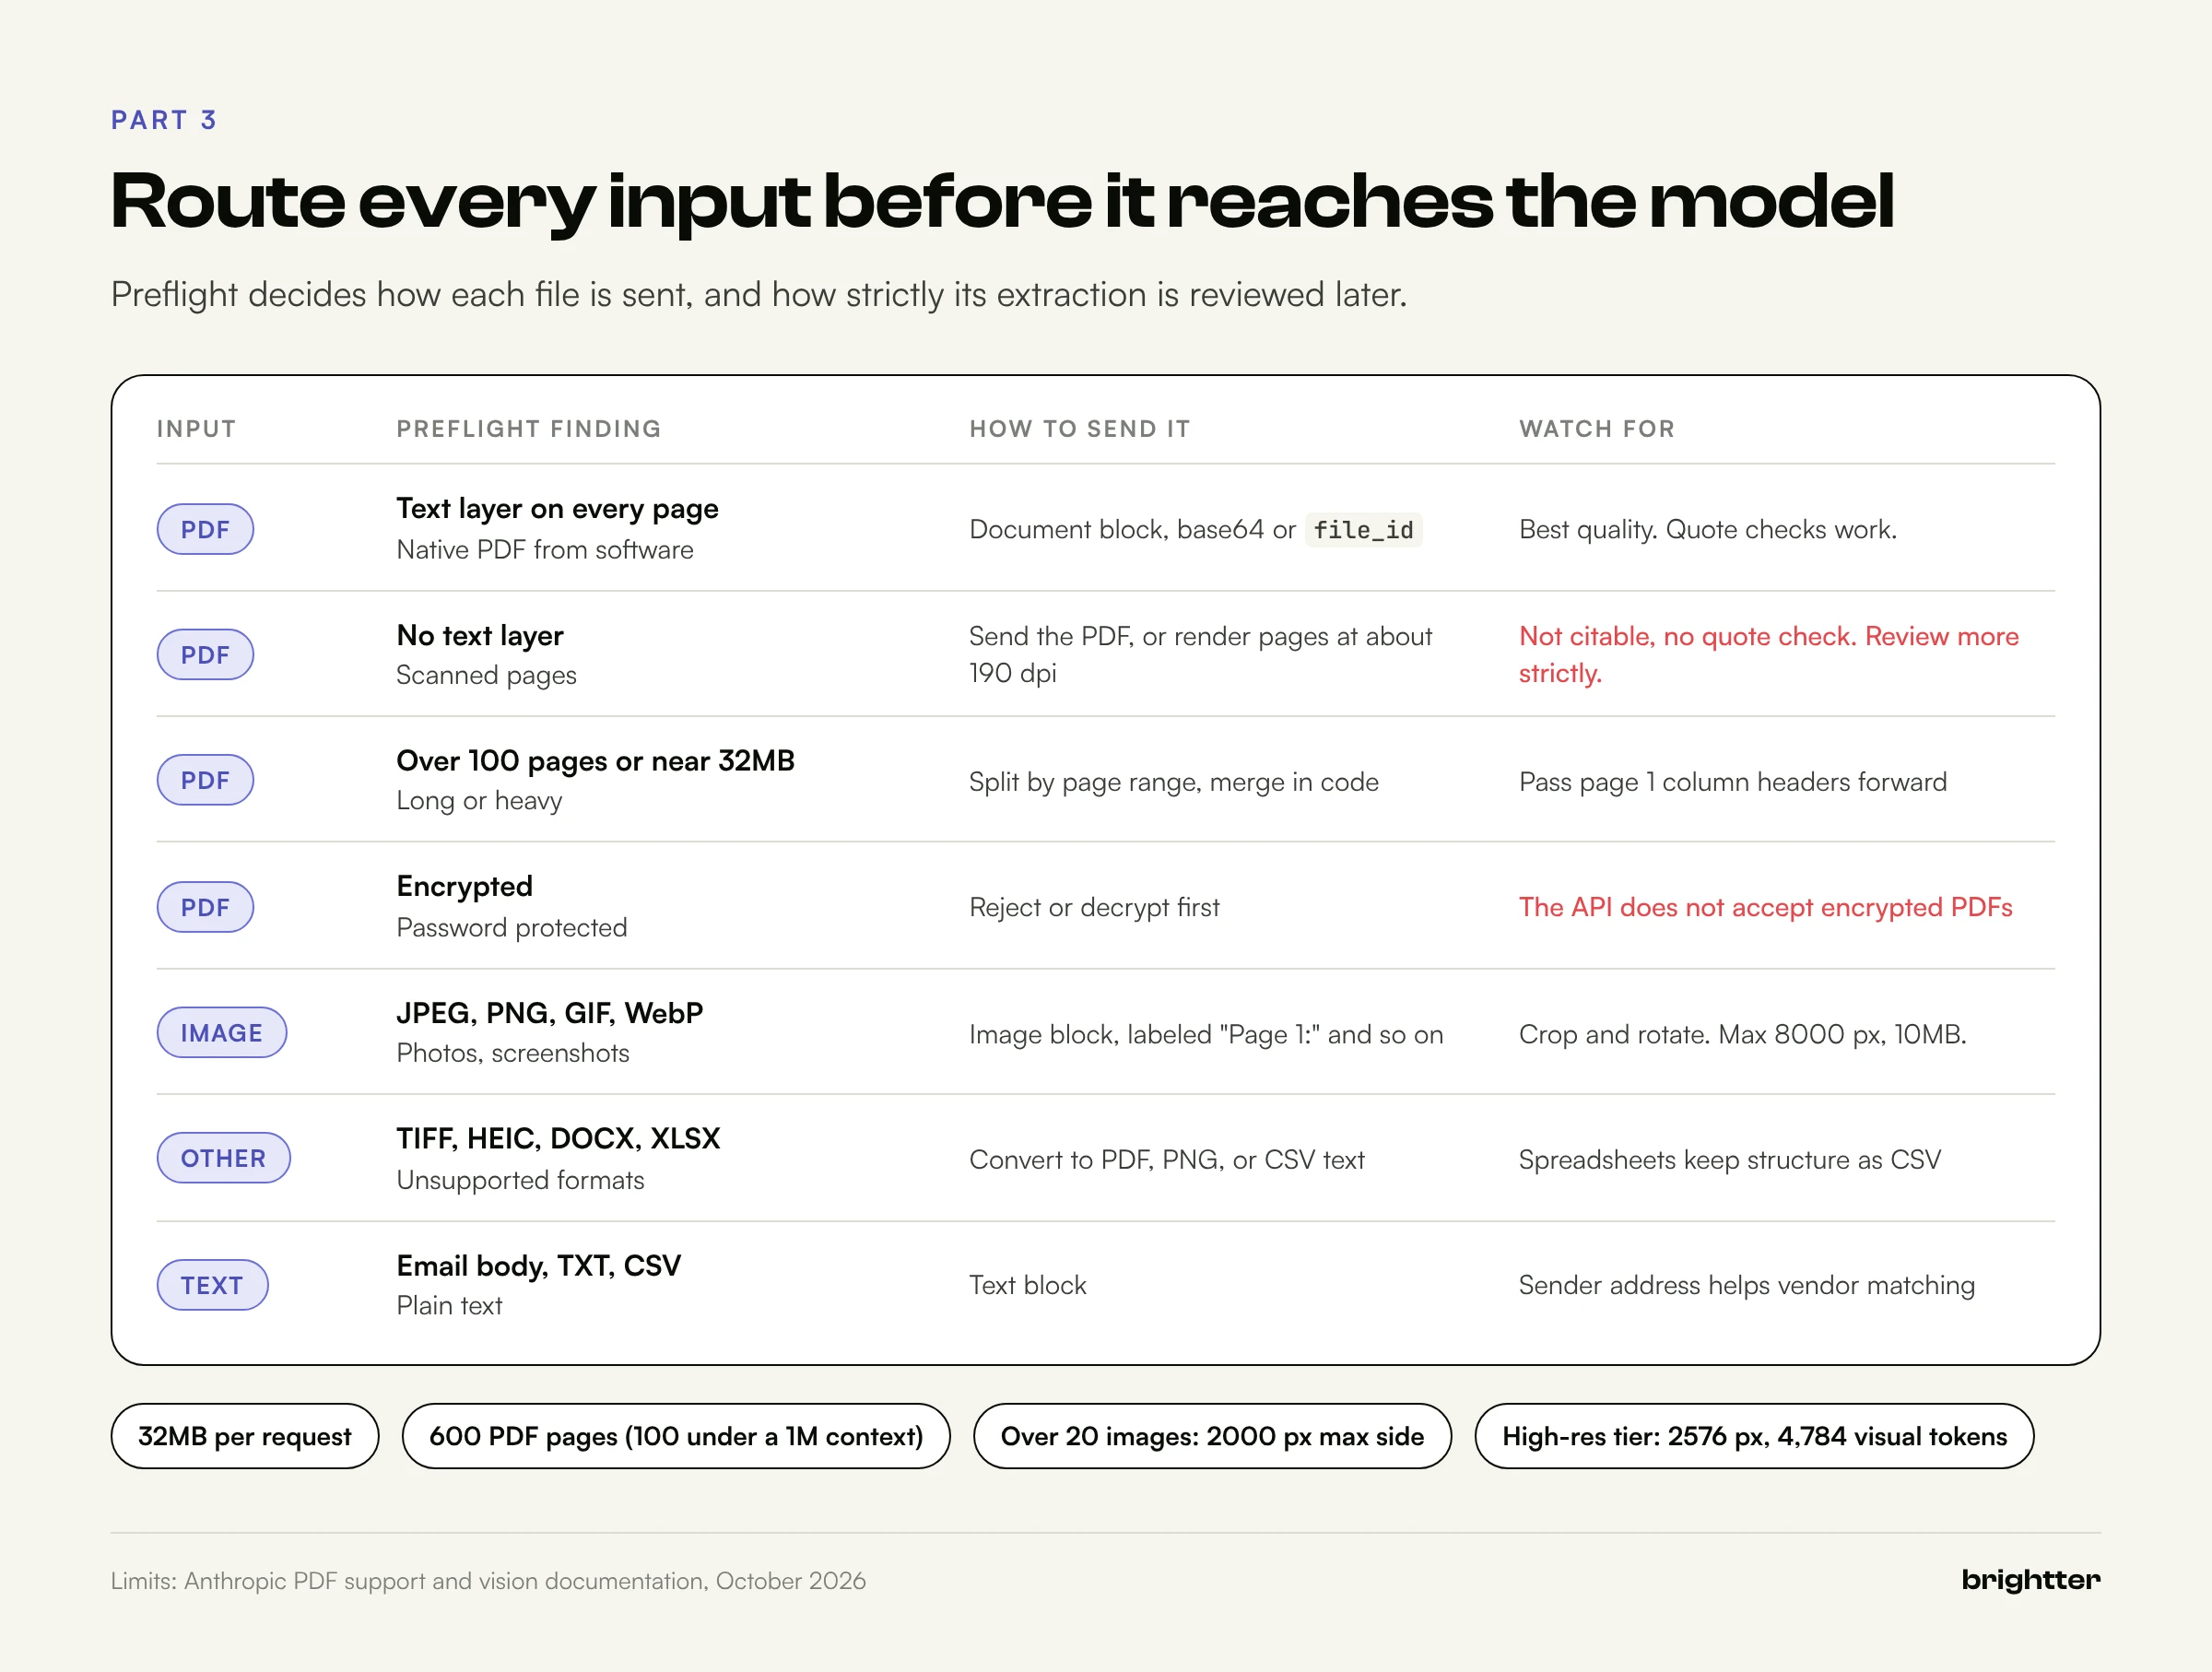Click Pass page 1 column headers forward

coord(1733,782)
